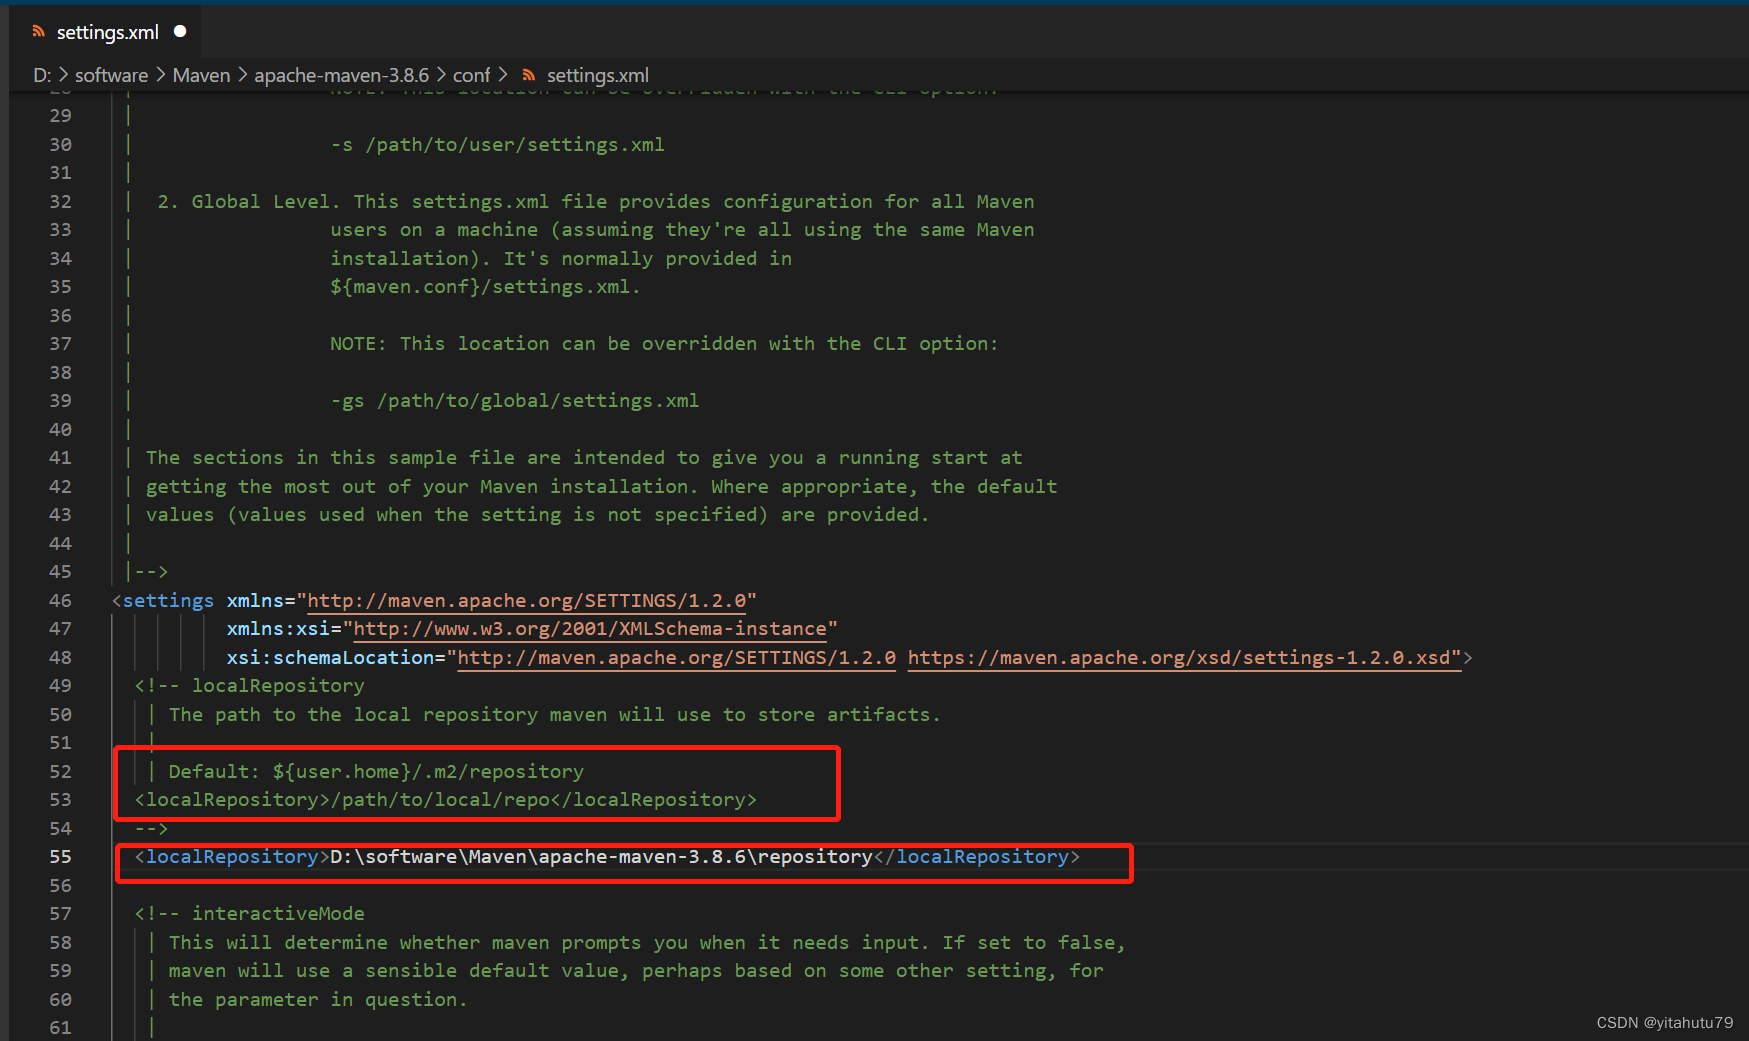Click the '<!-- interactiveMode' comment line
The height and width of the screenshot is (1041, 1749).
(250, 914)
